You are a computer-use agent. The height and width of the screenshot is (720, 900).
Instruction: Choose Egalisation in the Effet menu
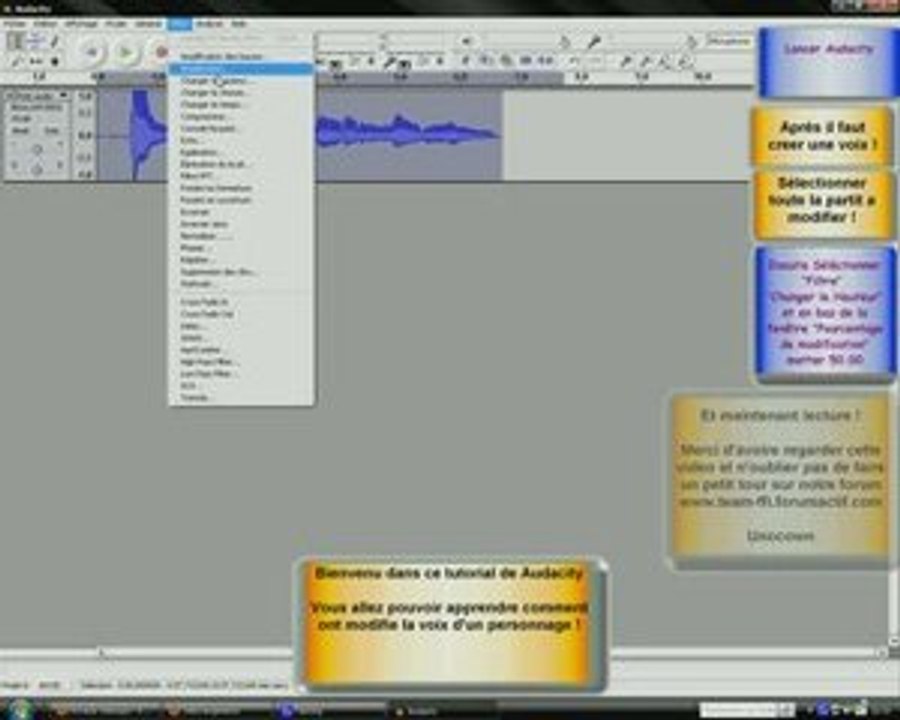(241, 152)
